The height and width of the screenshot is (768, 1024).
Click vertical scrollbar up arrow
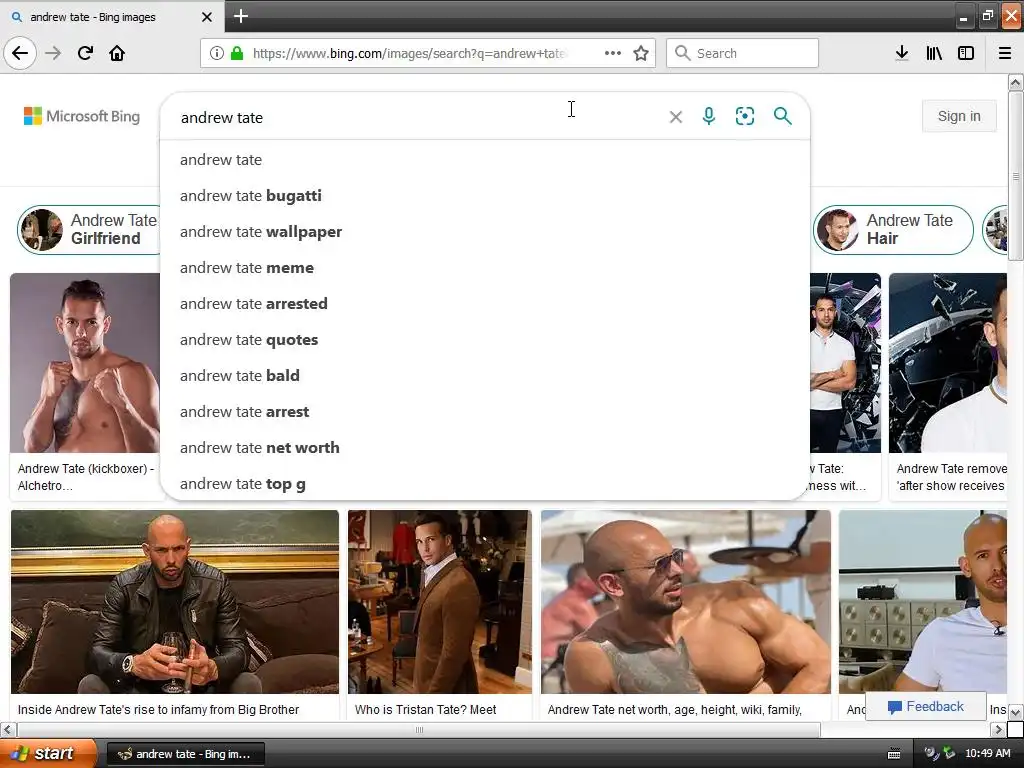coord(1015,82)
